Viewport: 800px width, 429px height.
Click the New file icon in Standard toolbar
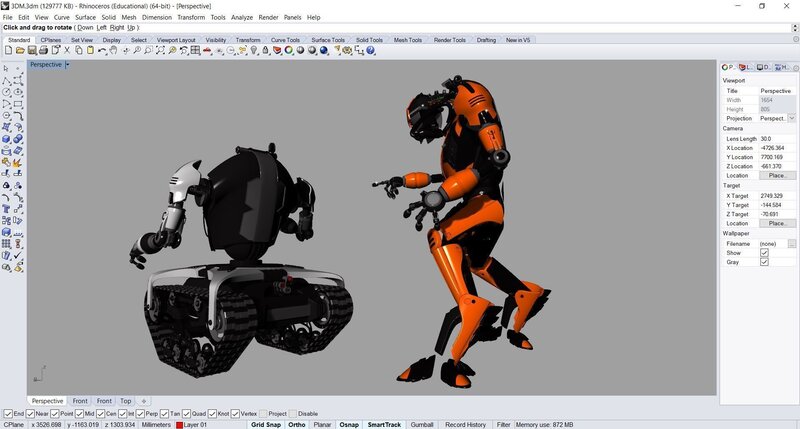(x=7, y=51)
